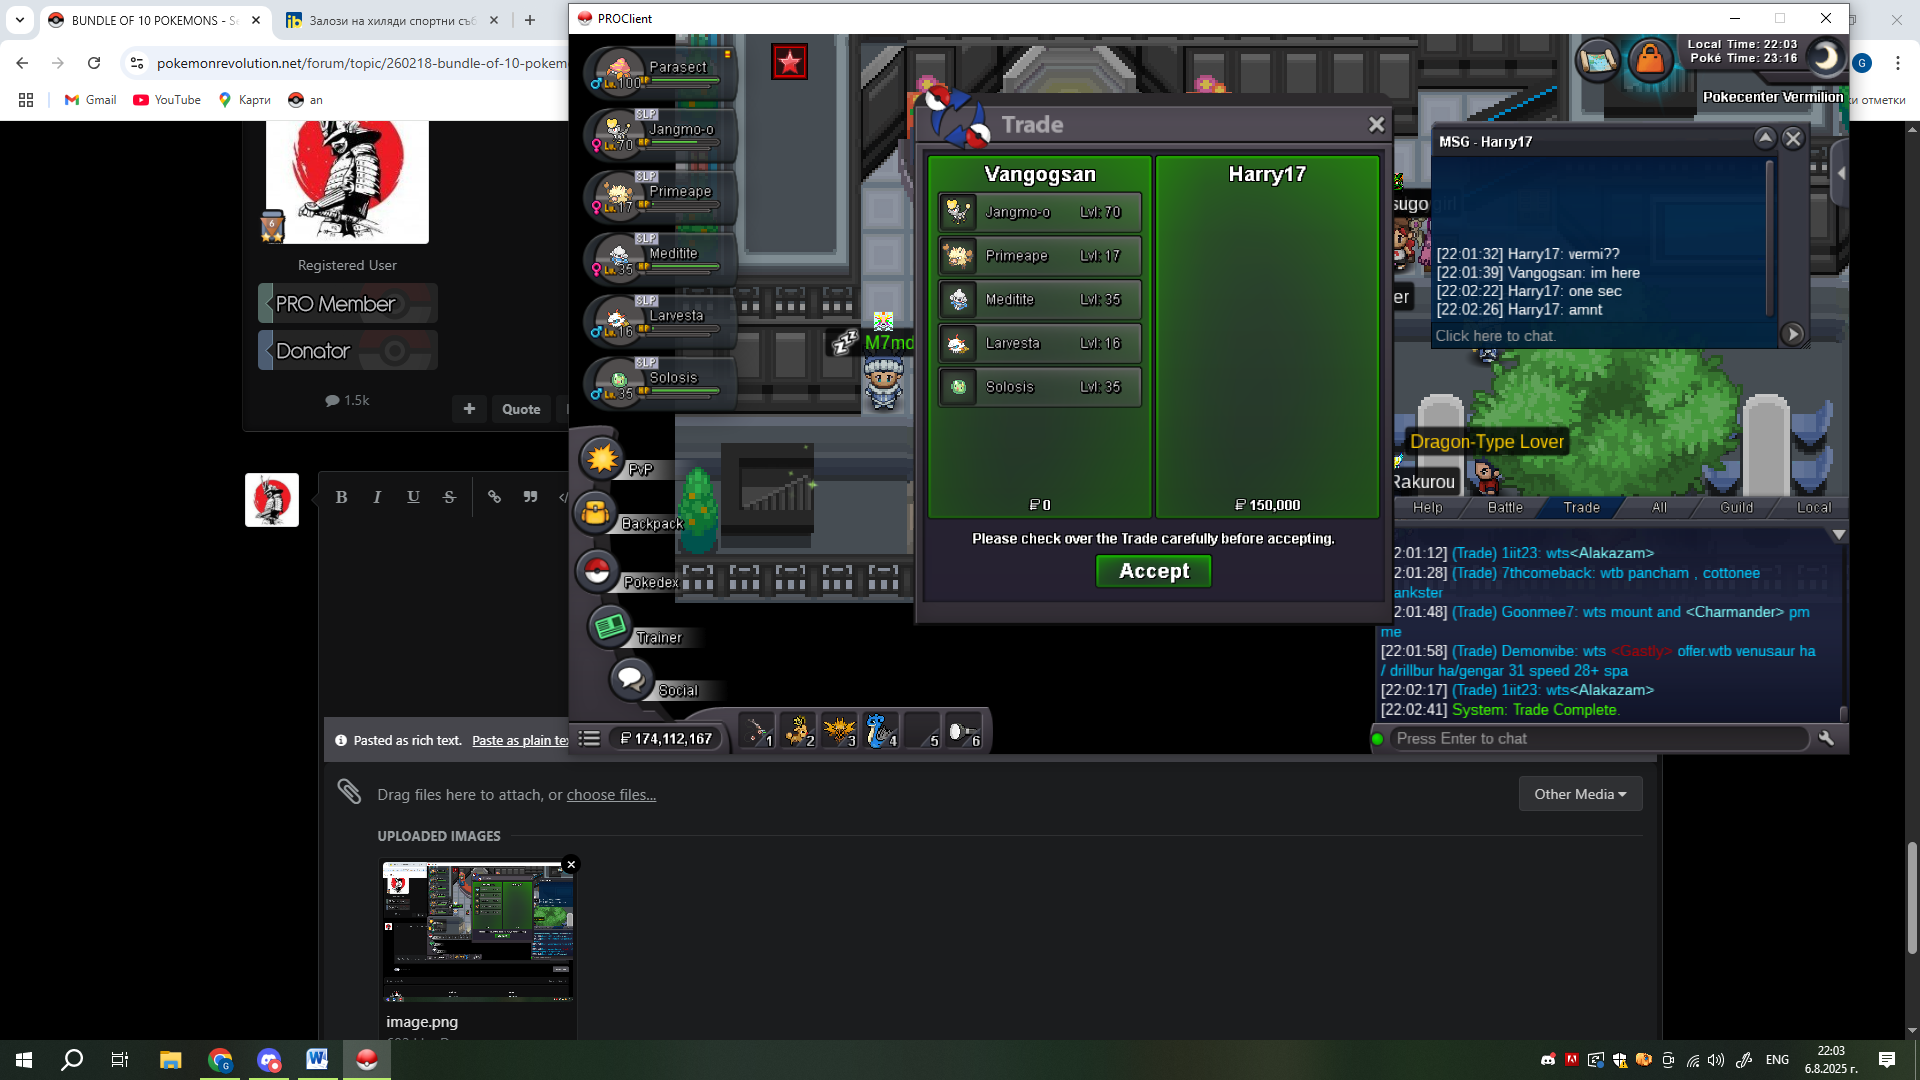
Task: Switch to the All chat tab
Action: click(x=1659, y=508)
